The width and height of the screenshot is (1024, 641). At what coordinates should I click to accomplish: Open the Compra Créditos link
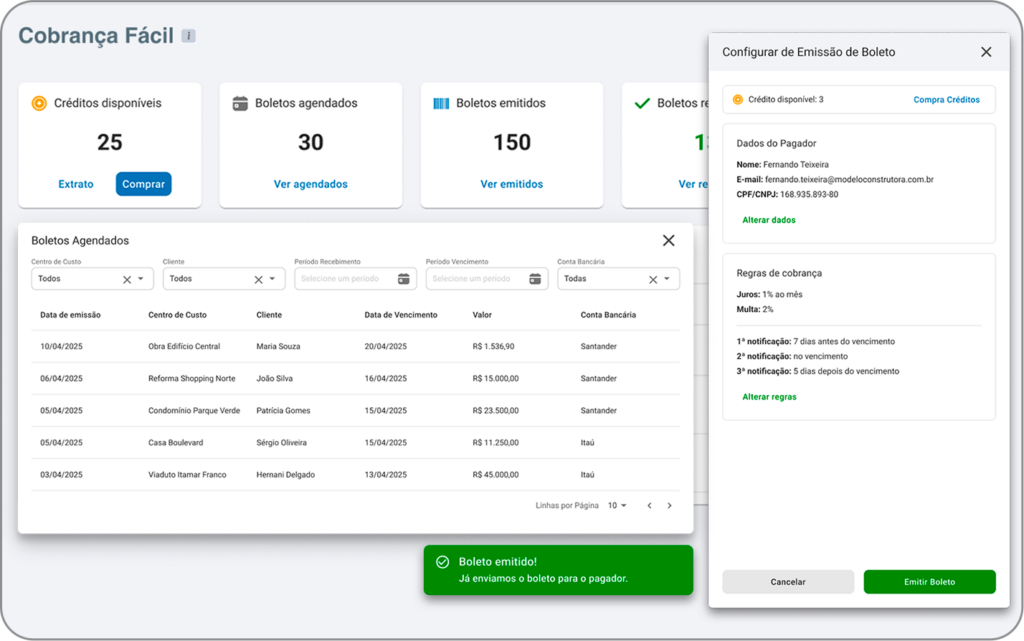[946, 100]
